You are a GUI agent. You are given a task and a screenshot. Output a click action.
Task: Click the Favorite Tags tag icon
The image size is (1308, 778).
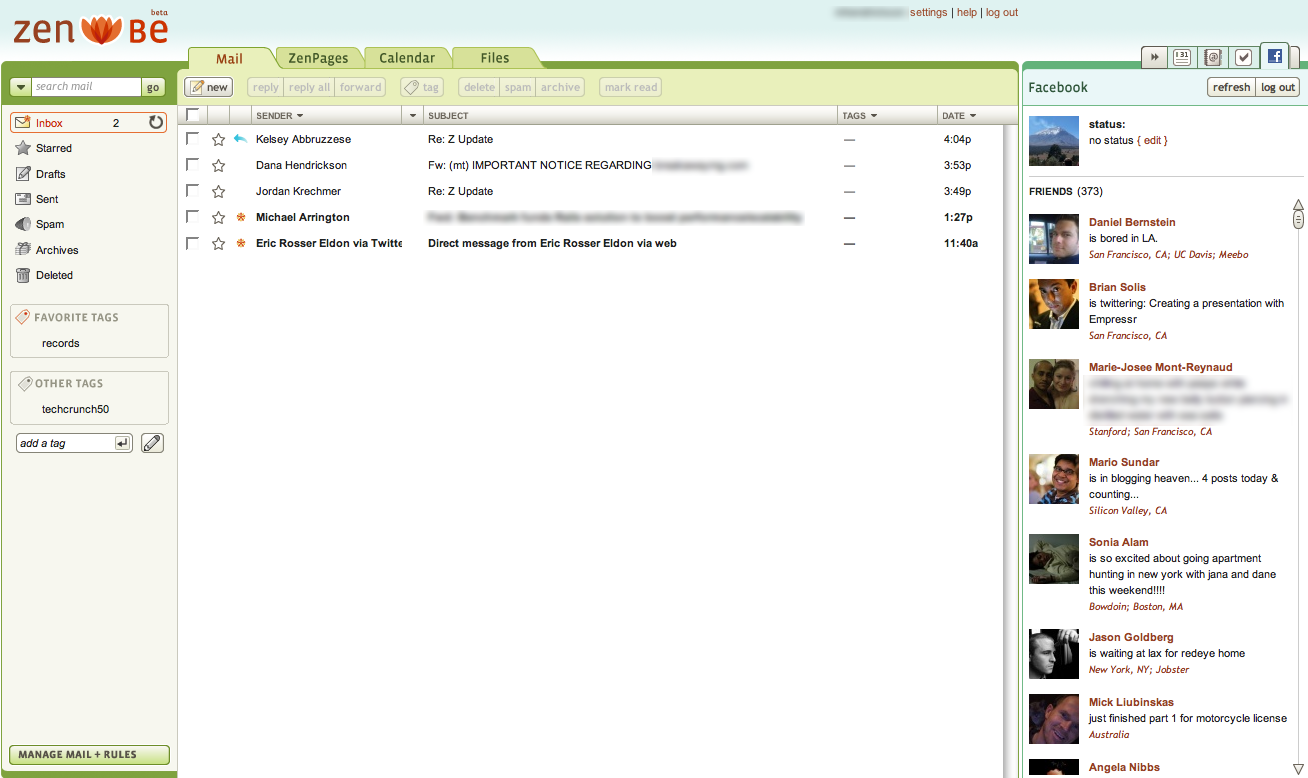[x=23, y=317]
